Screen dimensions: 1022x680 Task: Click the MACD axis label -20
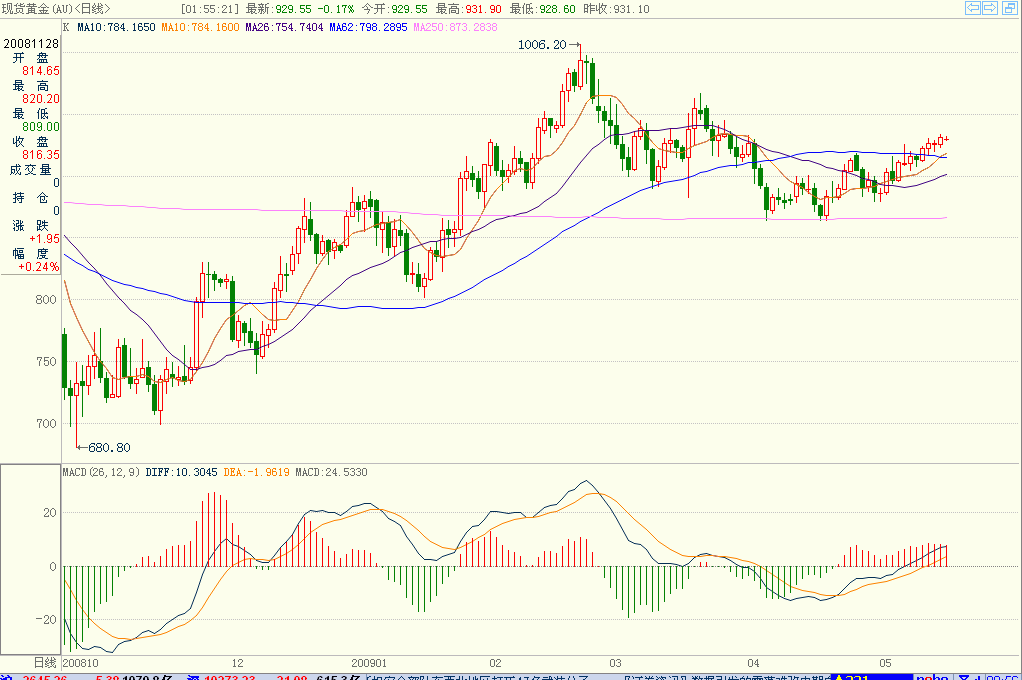pyautogui.click(x=46, y=620)
